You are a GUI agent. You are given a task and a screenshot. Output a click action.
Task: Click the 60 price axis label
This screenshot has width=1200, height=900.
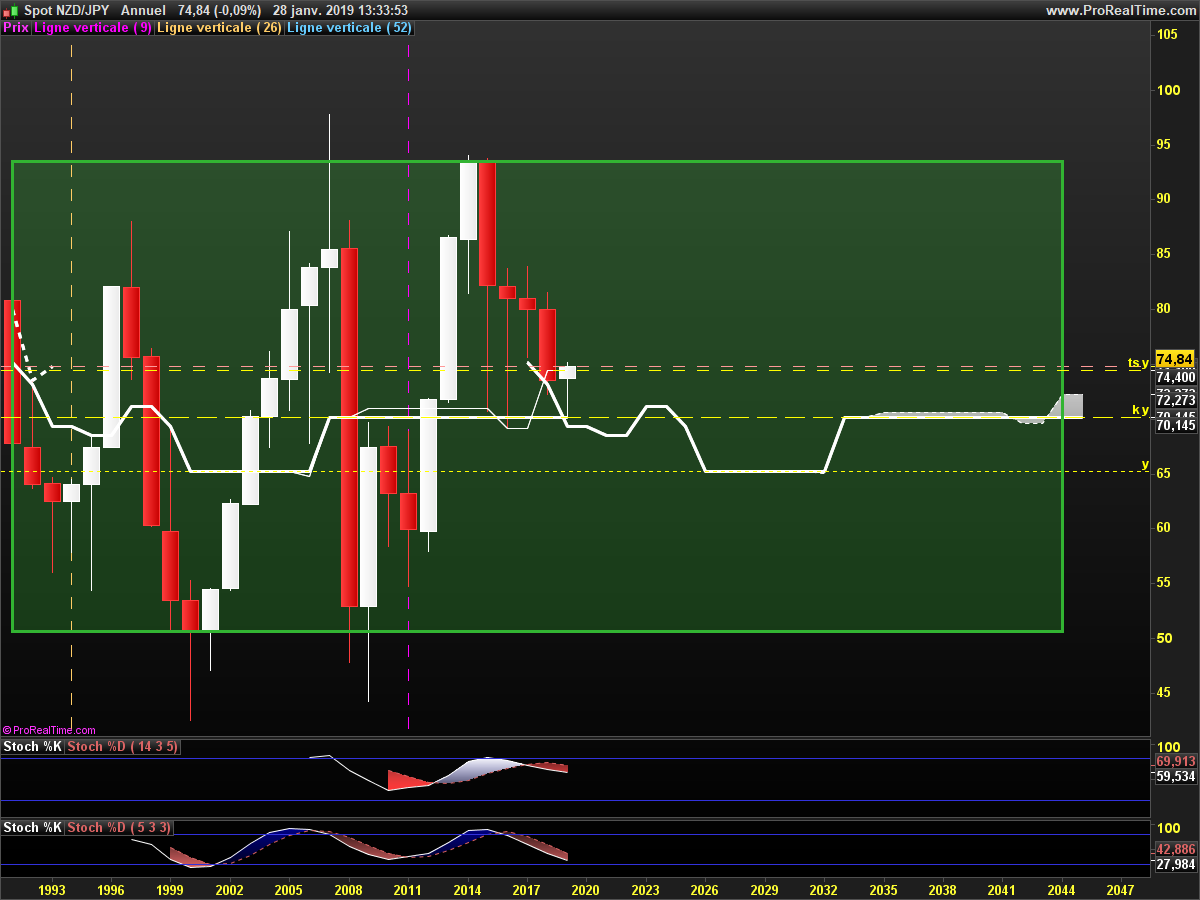1164,527
